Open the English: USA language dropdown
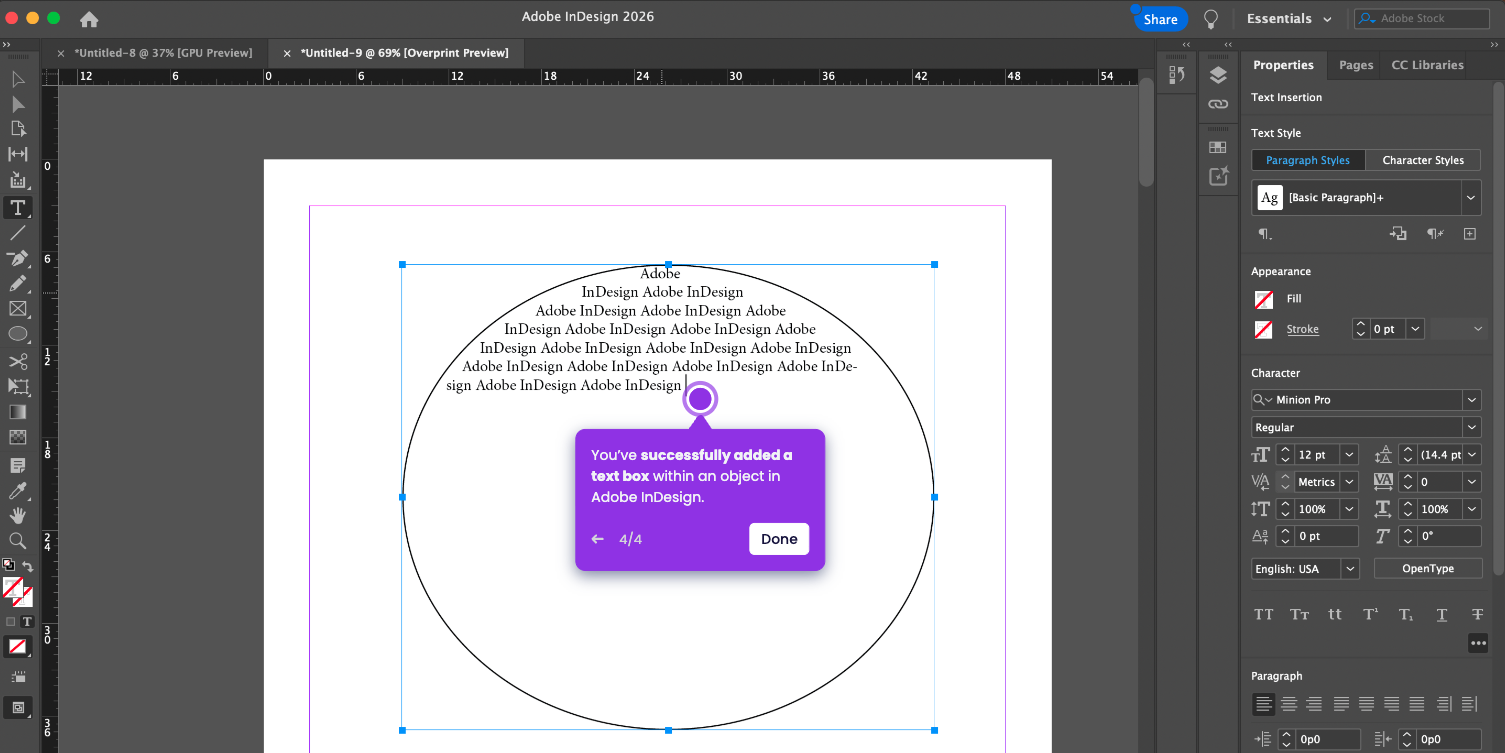 (1349, 569)
